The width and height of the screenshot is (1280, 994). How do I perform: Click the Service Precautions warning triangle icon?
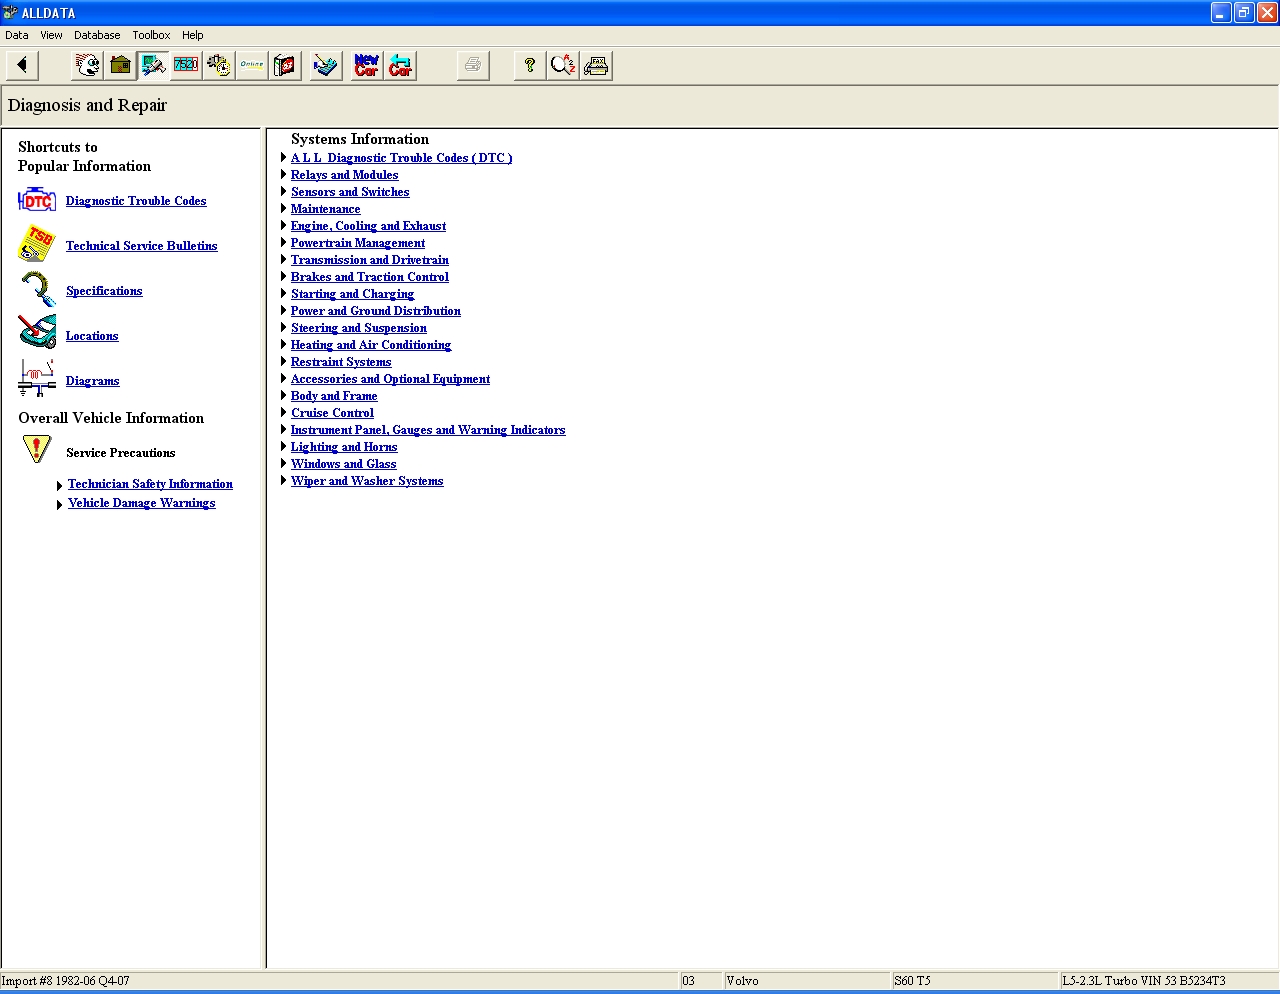coord(37,449)
